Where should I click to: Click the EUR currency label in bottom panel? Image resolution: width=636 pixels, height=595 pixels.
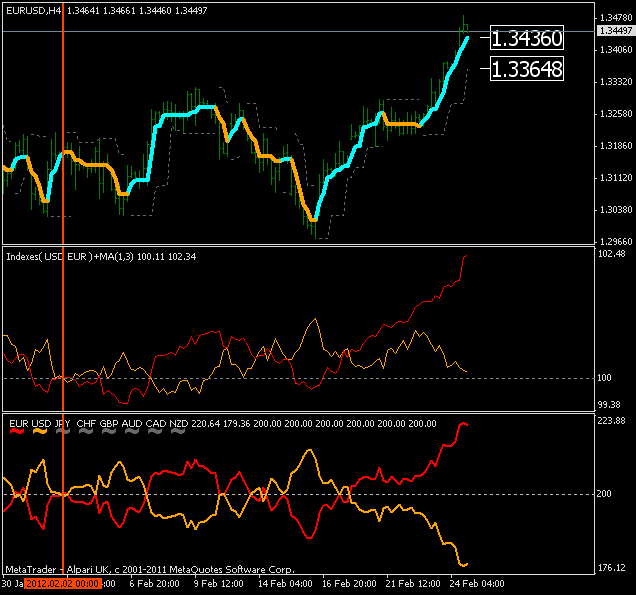tap(19, 424)
